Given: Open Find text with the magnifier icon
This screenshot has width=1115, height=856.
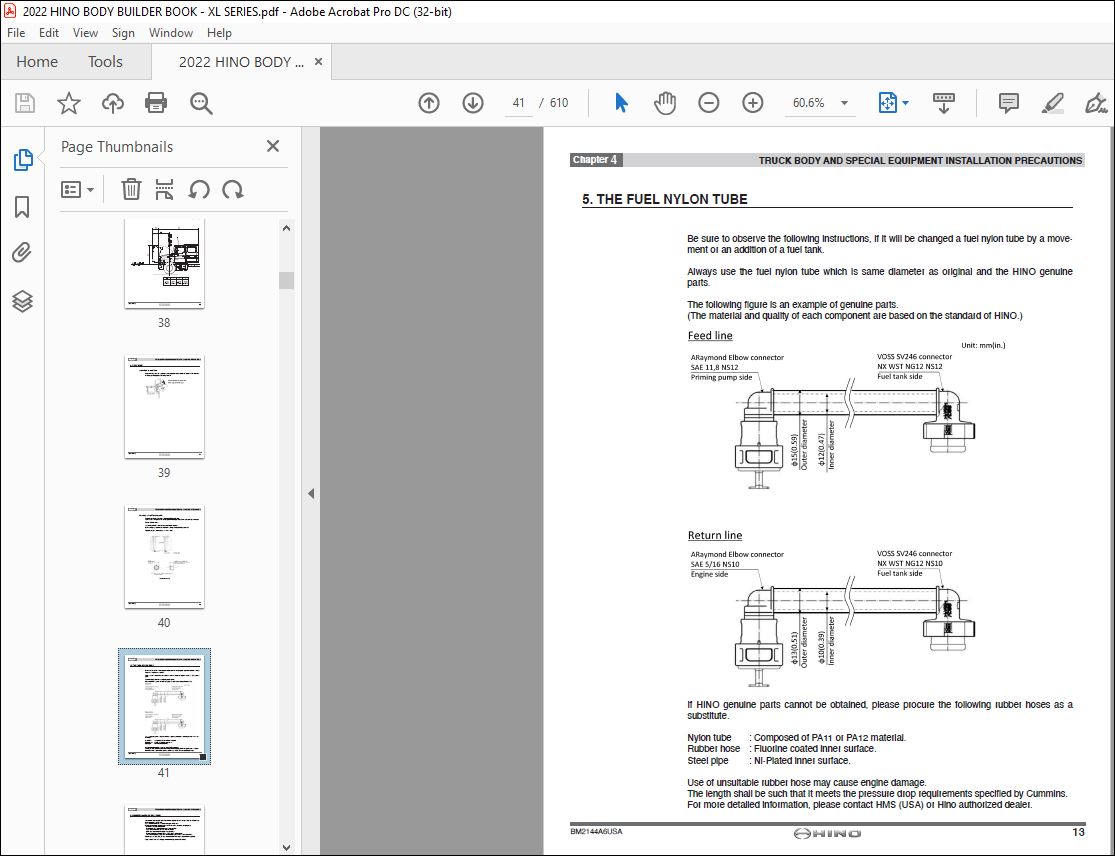Looking at the screenshot, I should click(x=201, y=103).
